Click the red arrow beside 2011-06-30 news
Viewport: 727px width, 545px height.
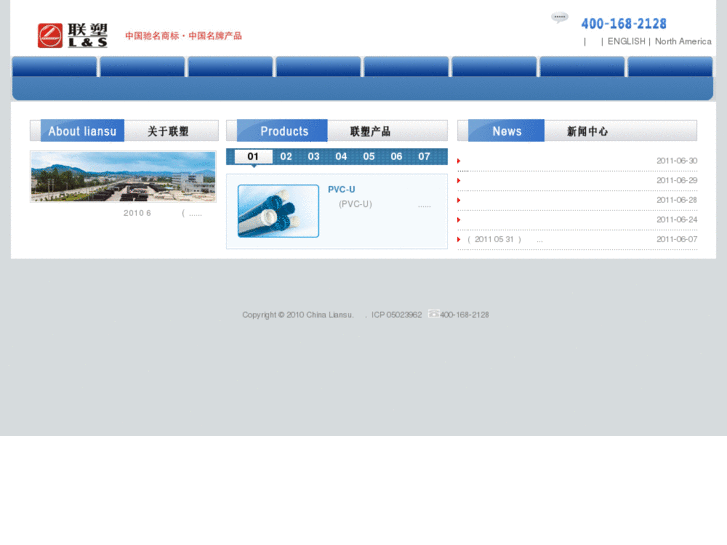(x=459, y=161)
